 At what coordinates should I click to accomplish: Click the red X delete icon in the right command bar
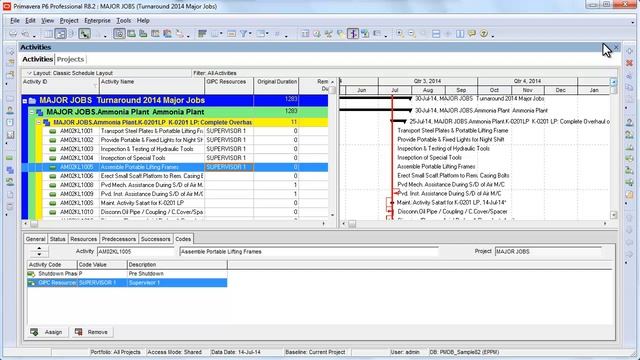[x=629, y=63]
